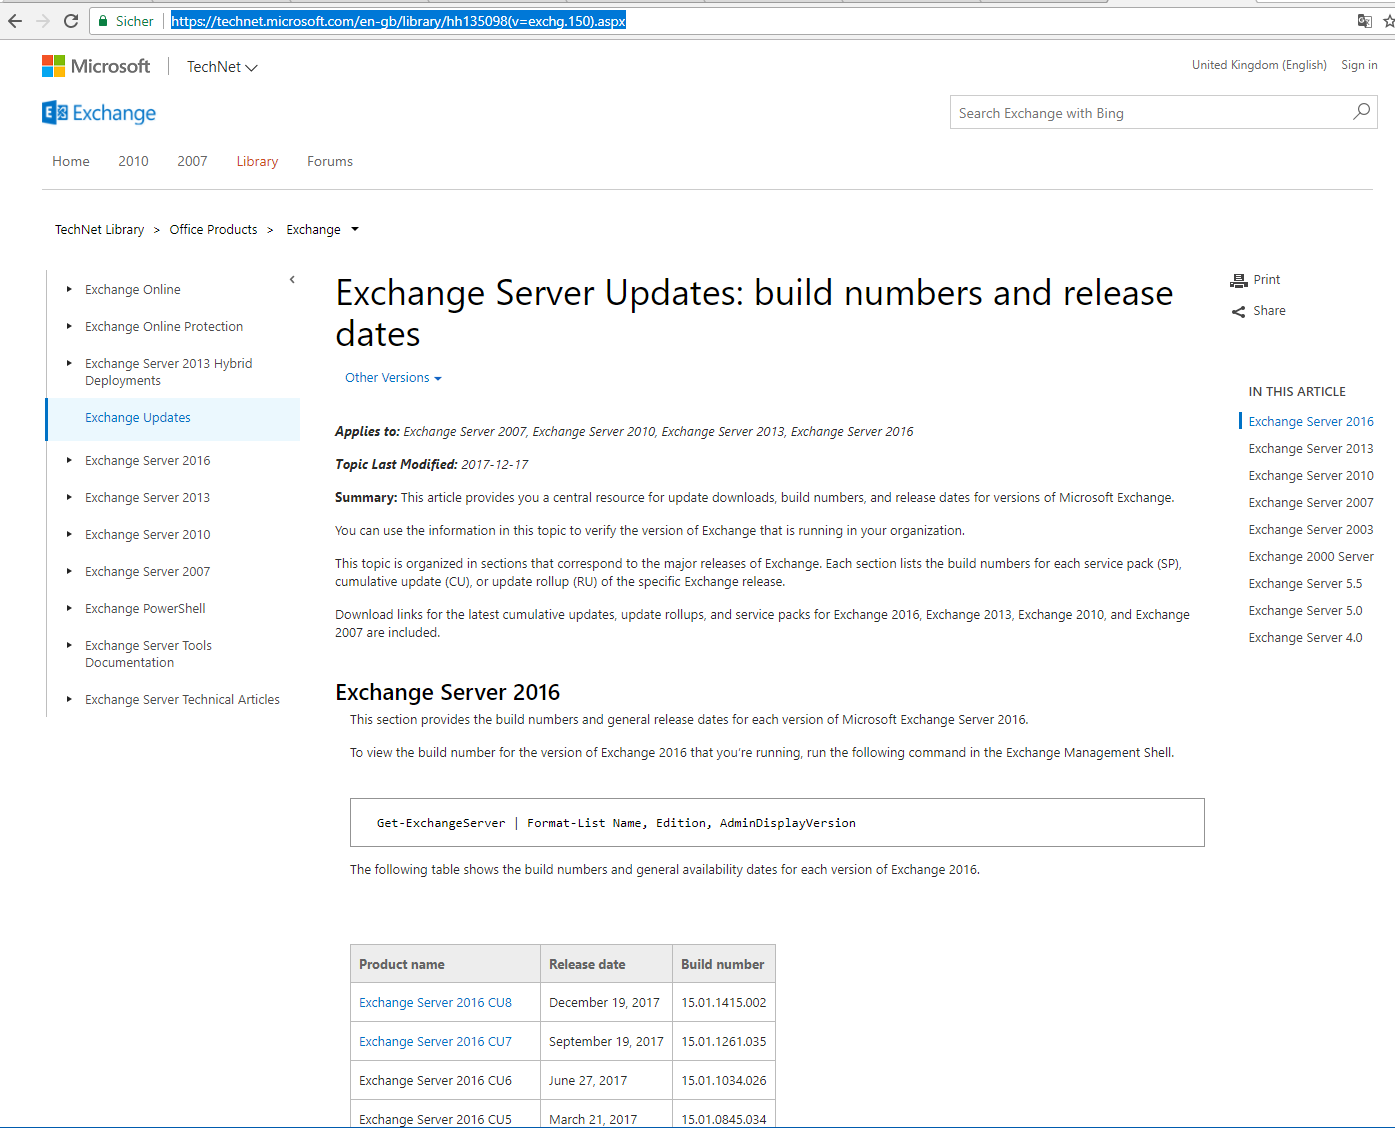
Task: Click the Share icon
Action: click(x=1239, y=312)
